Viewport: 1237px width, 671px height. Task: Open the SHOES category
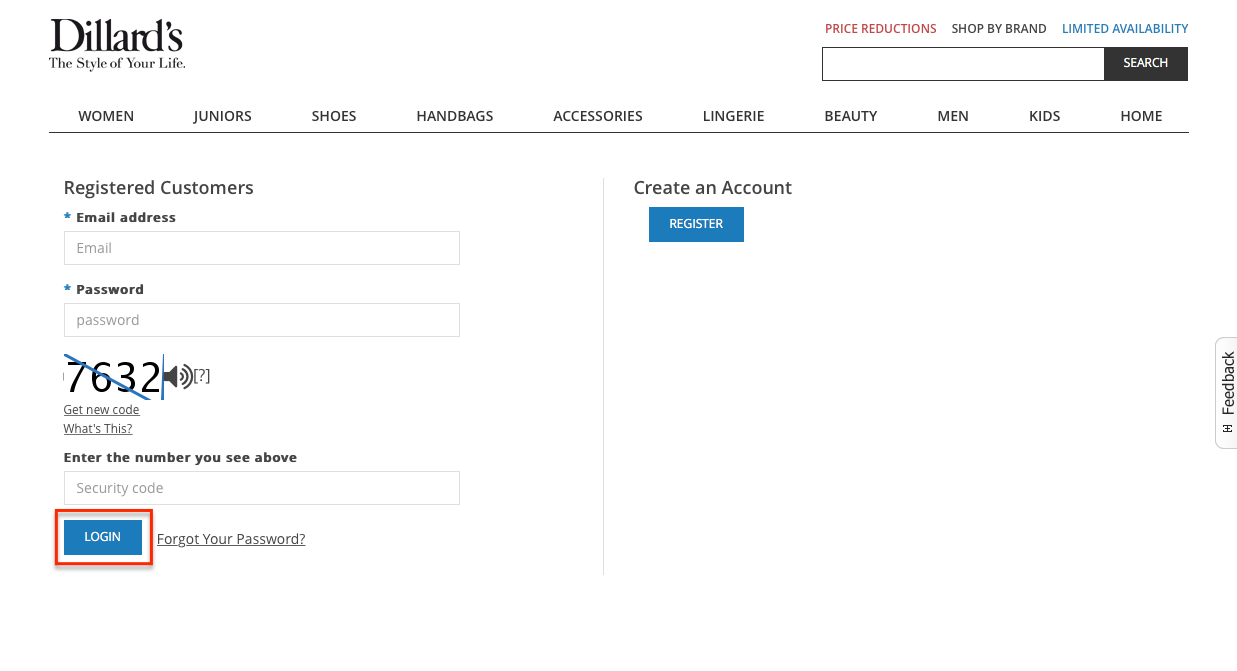334,115
